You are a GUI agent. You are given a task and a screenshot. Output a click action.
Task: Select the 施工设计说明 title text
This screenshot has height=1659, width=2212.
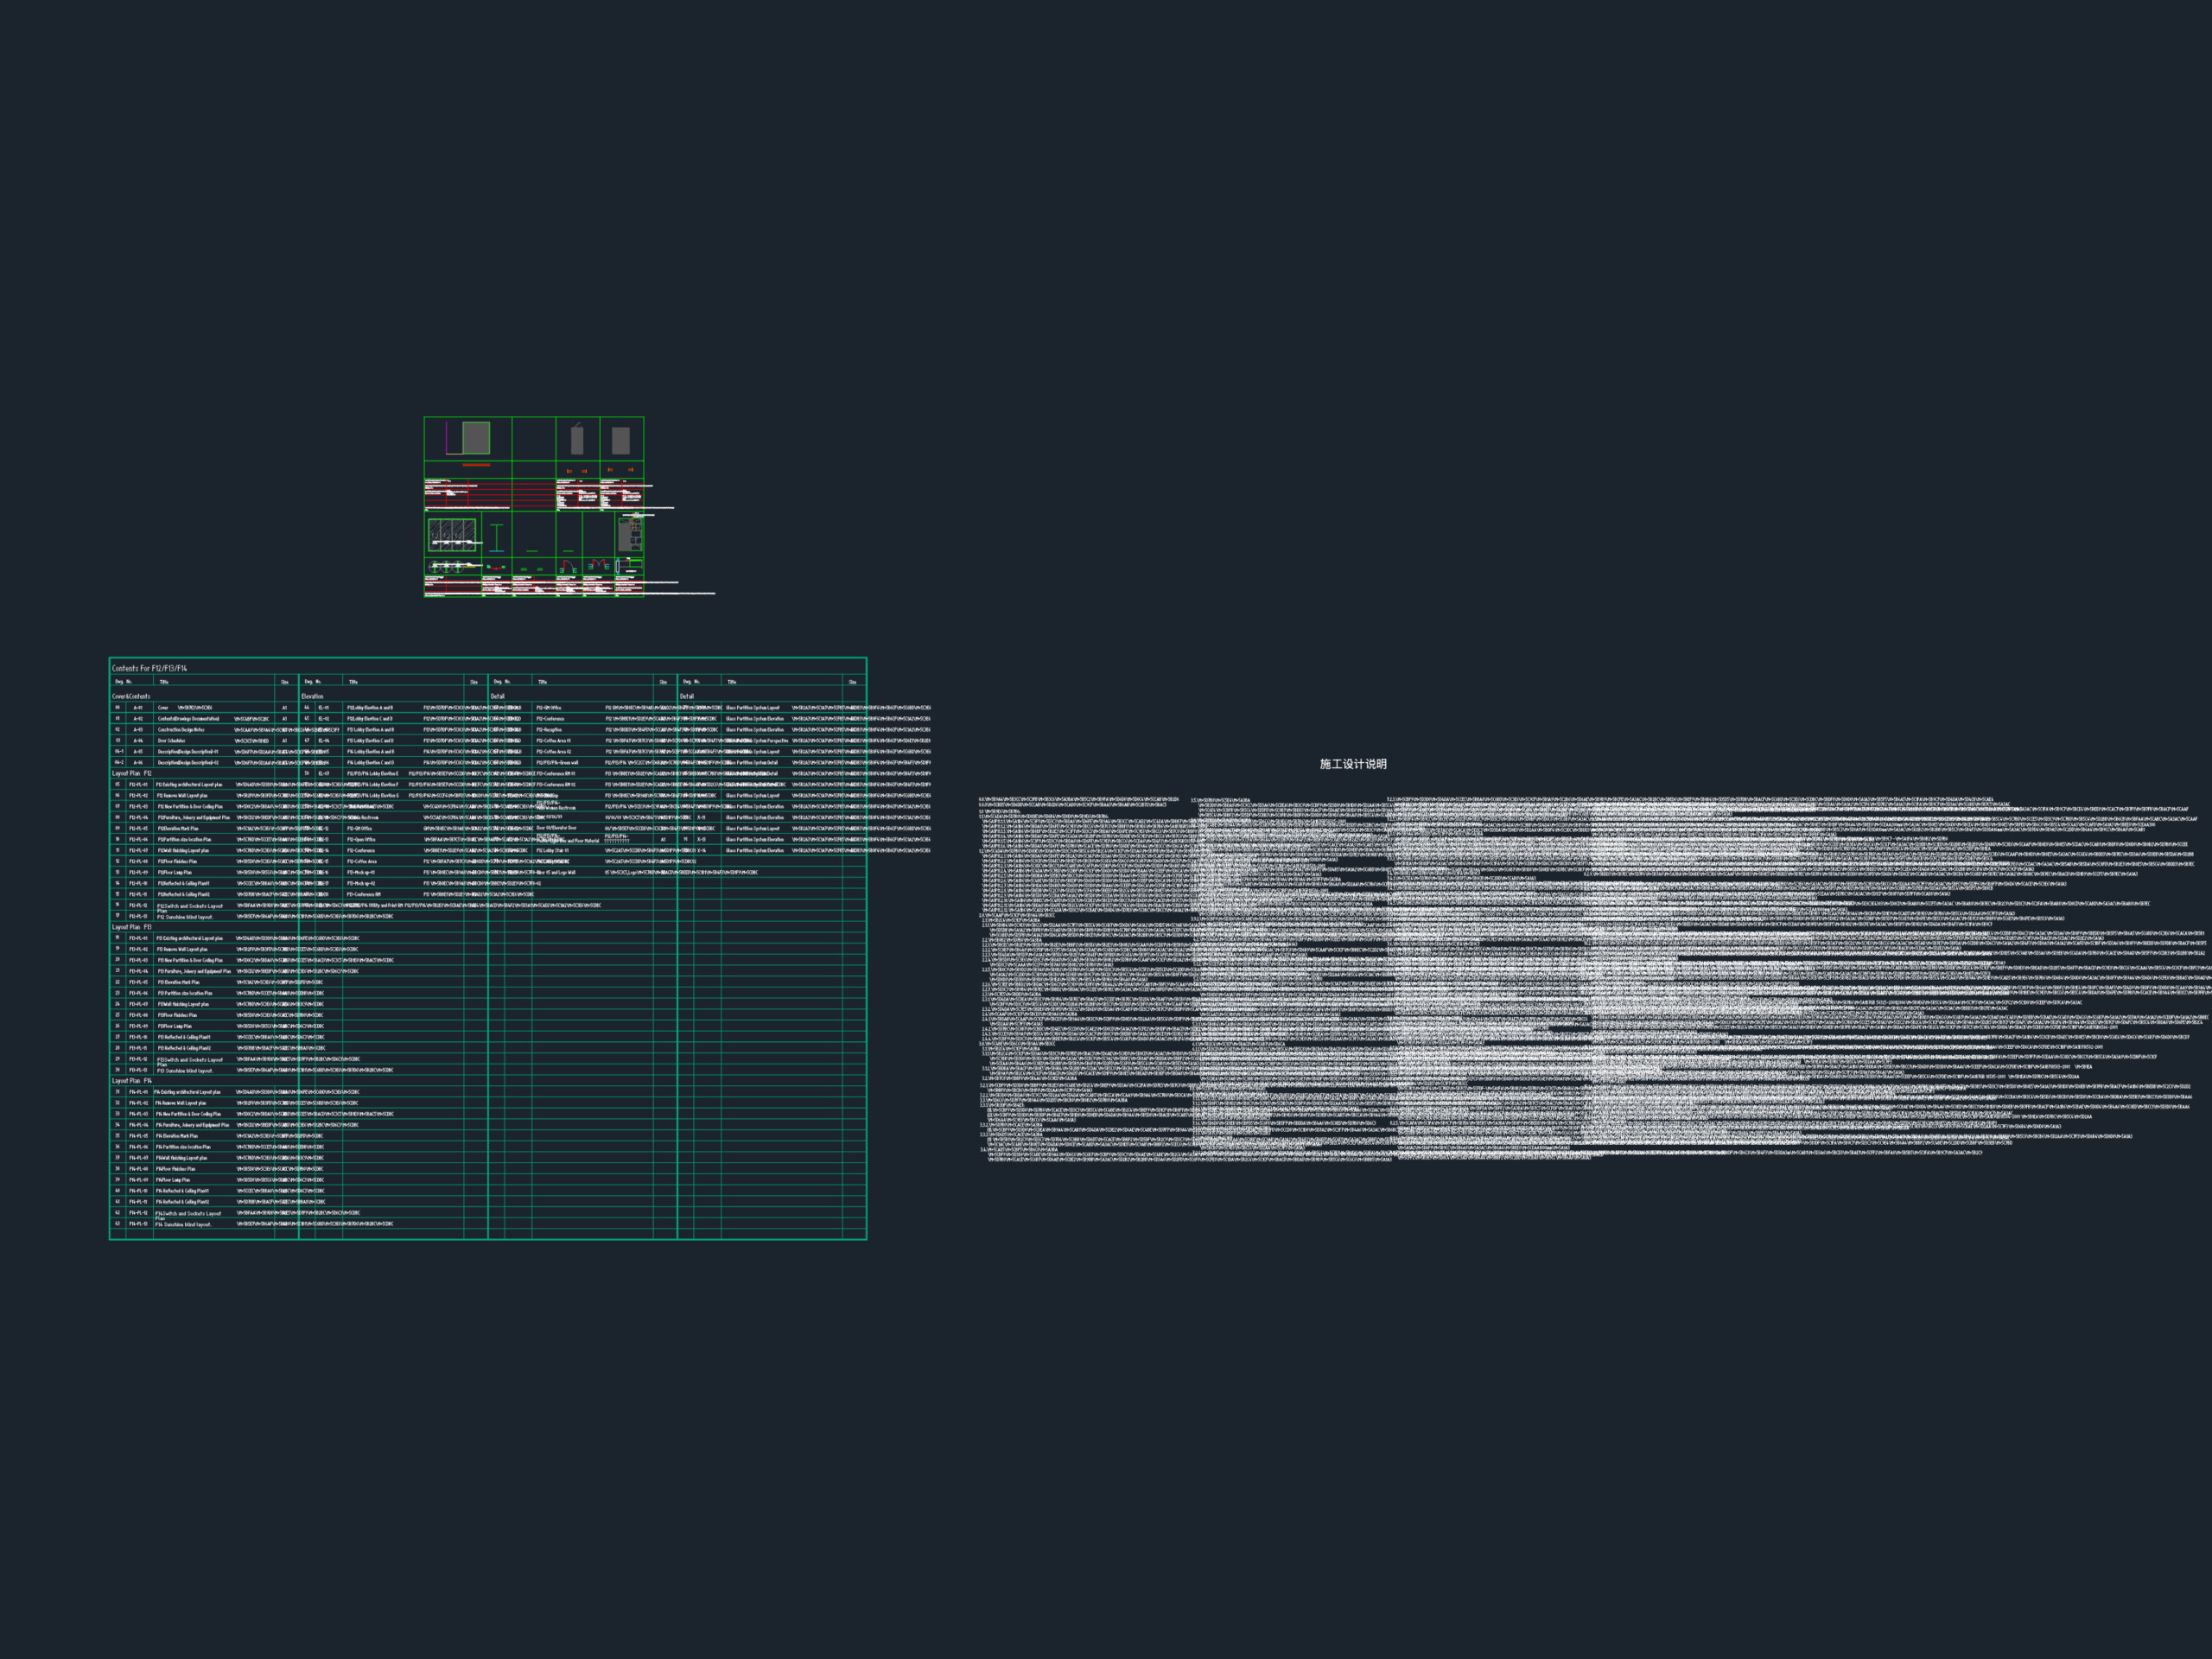click(1353, 764)
